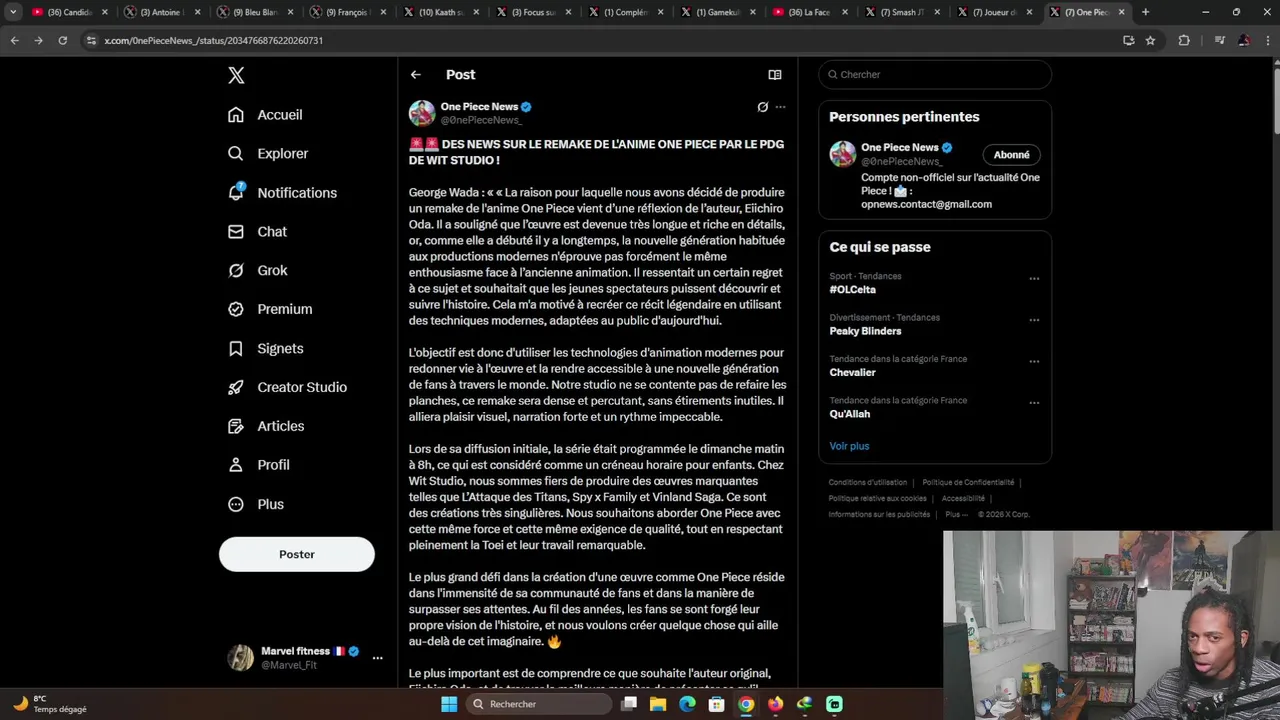Open One Piece News author name on post
The width and height of the screenshot is (1280, 720).
click(479, 107)
